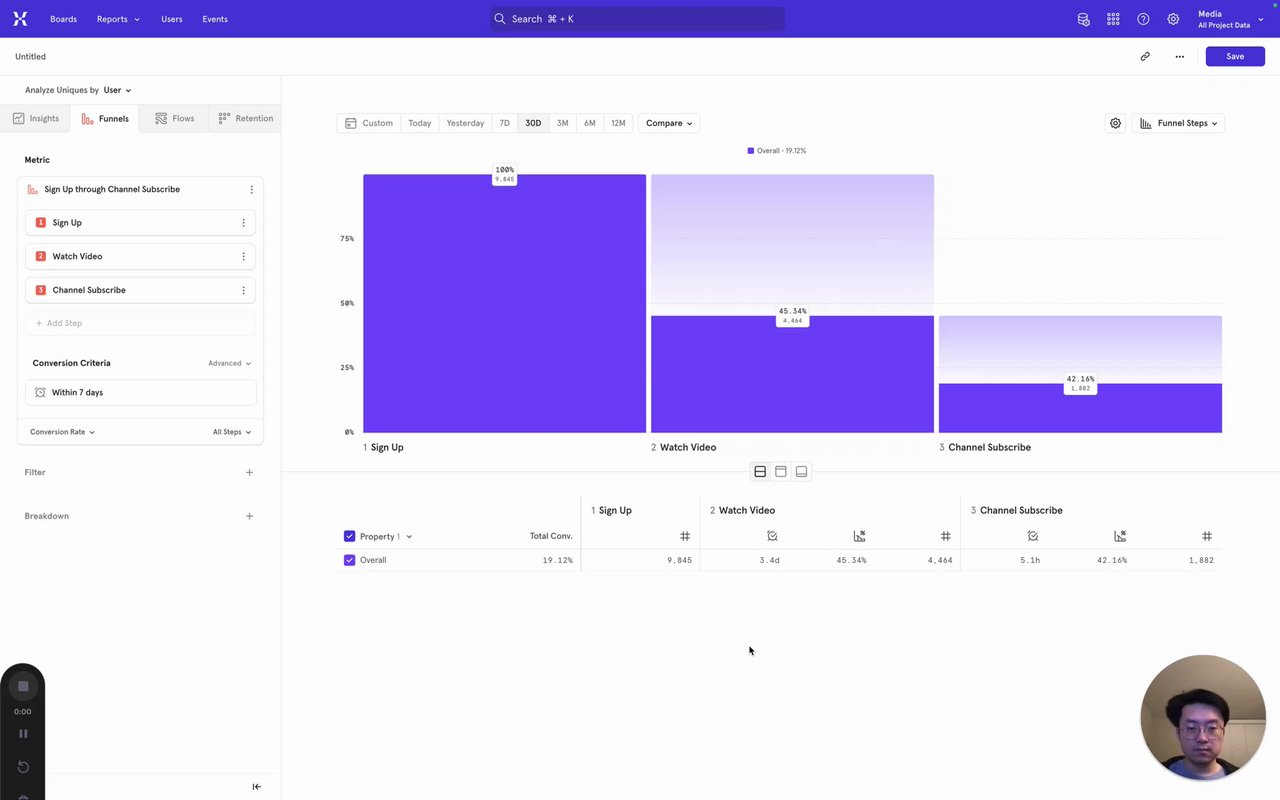This screenshot has width=1280, height=800.
Task: Open Events in top navigation
Action: [215, 19]
